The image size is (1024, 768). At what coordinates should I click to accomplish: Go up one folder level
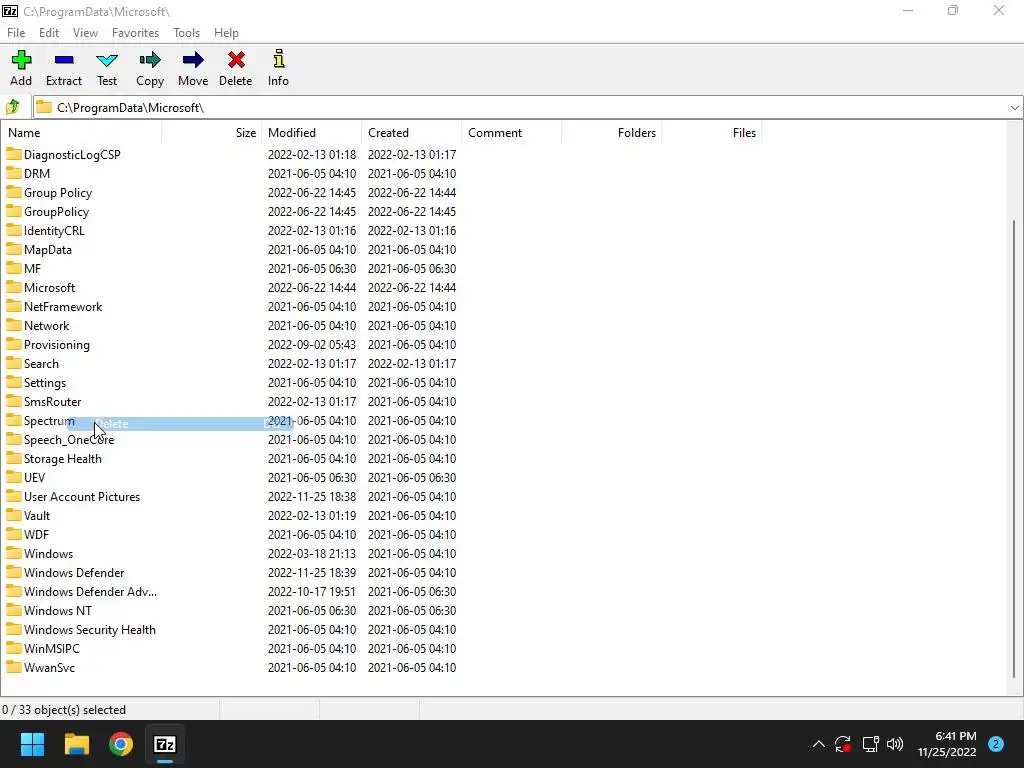[13, 107]
